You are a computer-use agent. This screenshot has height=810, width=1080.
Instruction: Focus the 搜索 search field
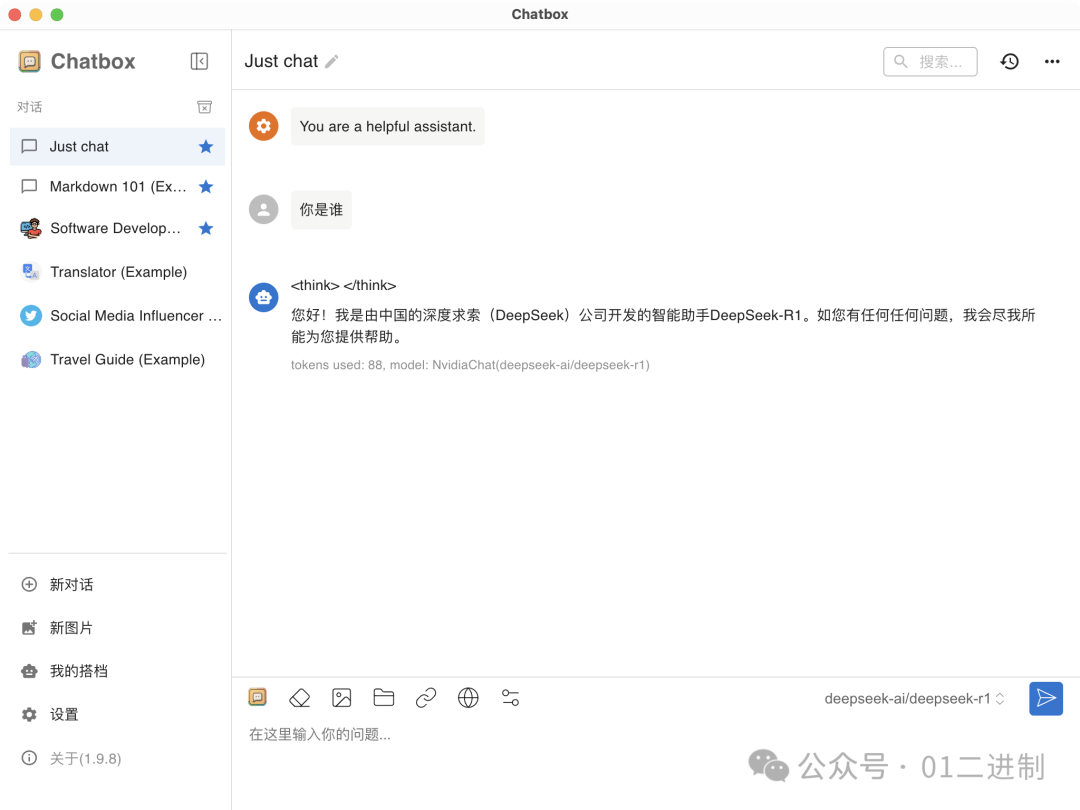pos(930,61)
